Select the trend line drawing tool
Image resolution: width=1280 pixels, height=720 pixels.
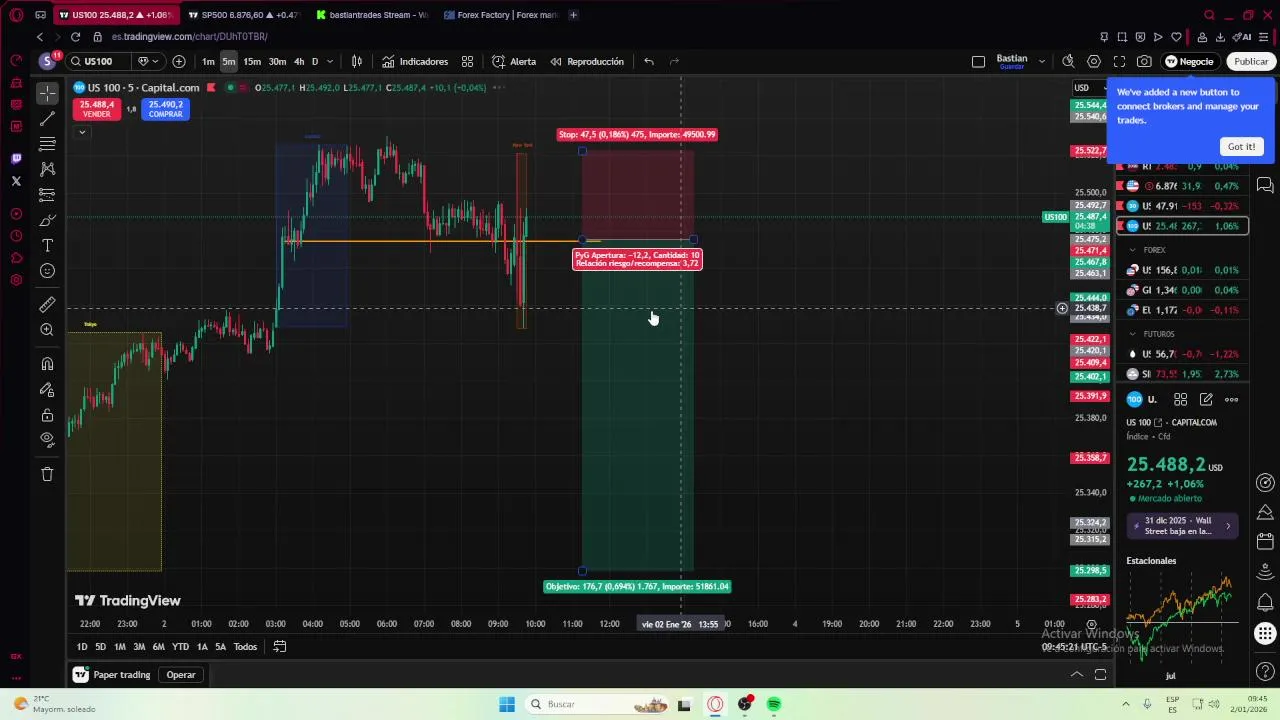47,119
